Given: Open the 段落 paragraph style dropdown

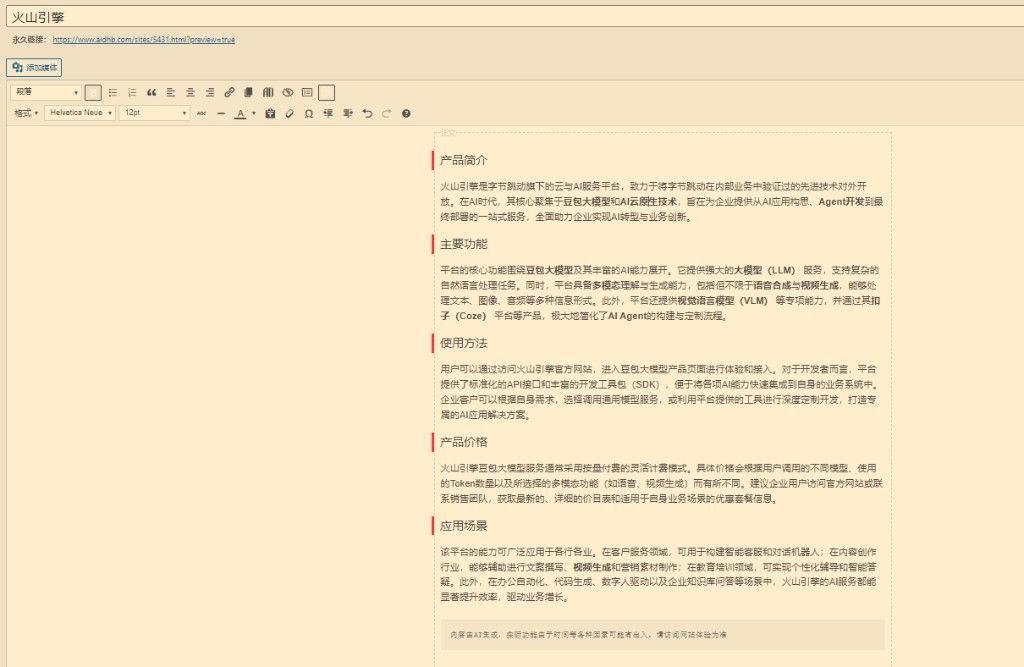Looking at the screenshot, I should coord(45,92).
